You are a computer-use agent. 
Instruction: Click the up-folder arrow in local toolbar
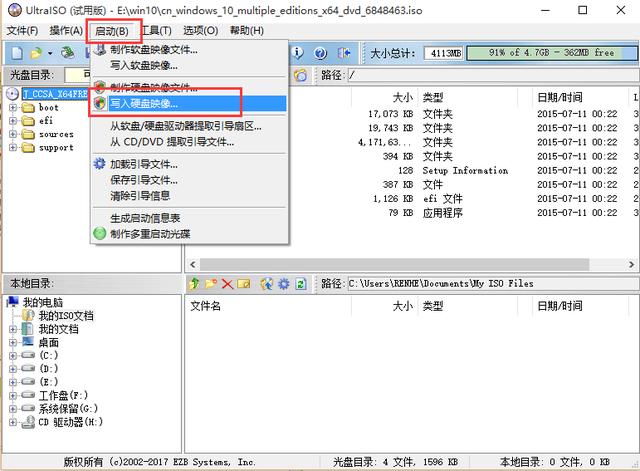(x=194, y=283)
